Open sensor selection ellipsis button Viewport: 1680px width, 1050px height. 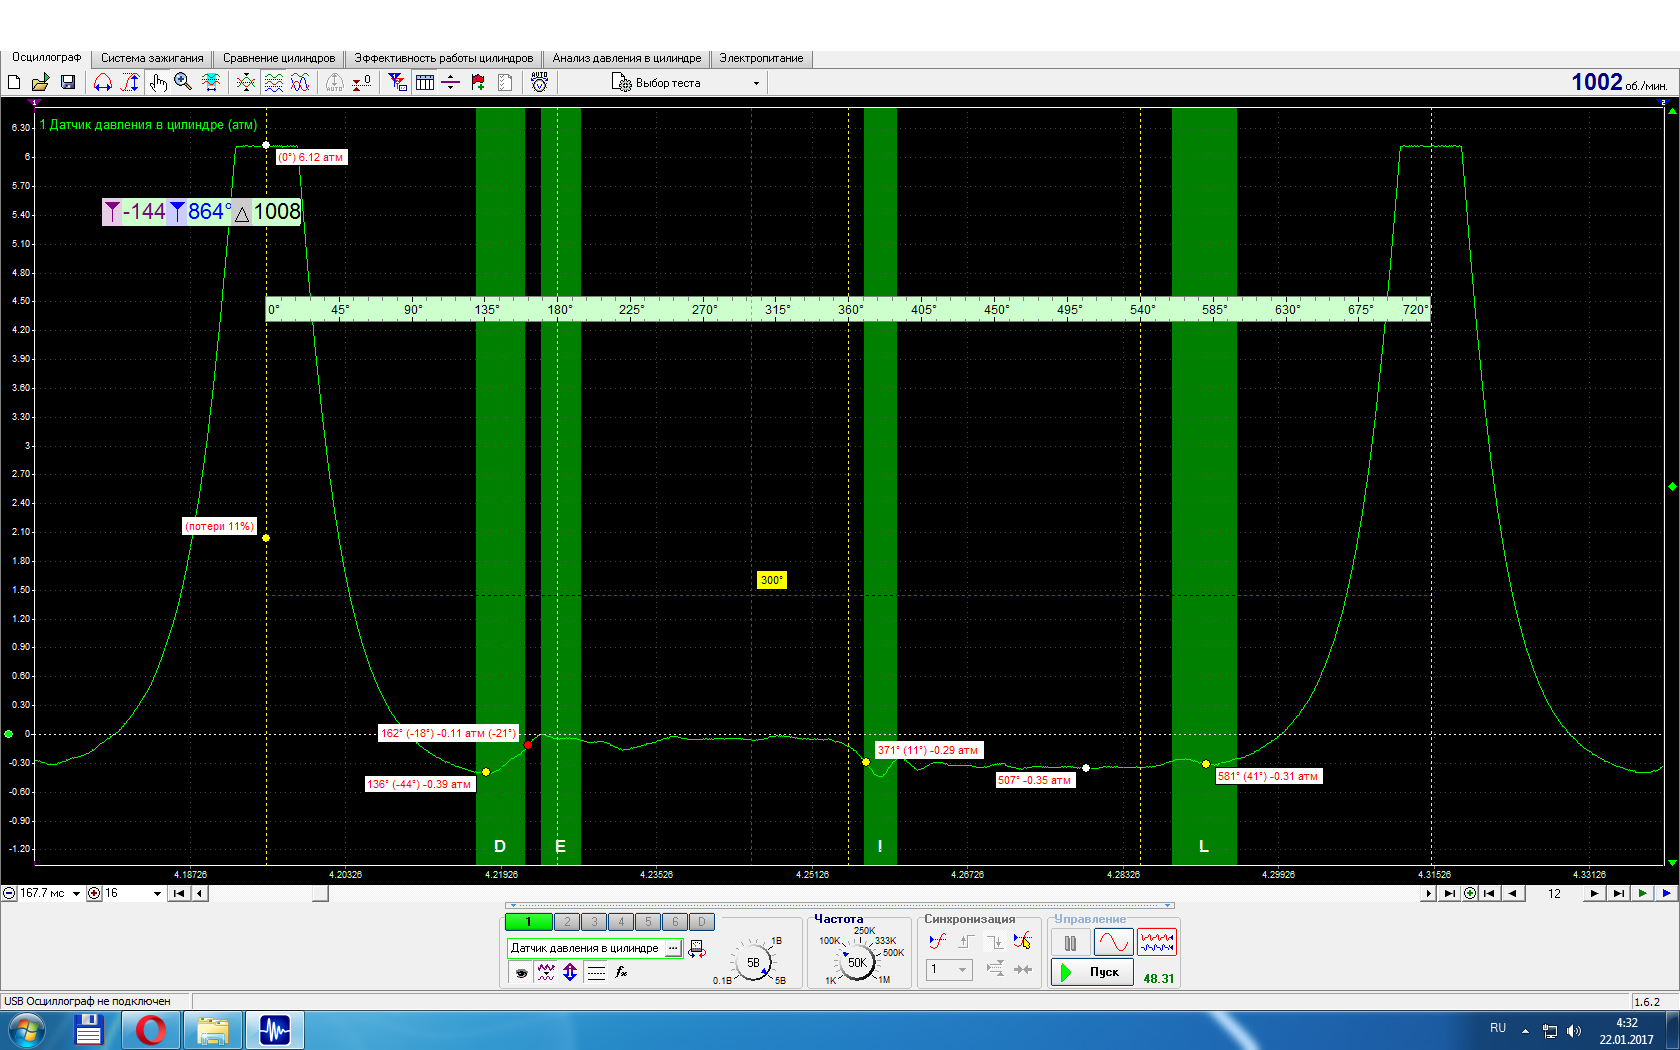pos(673,948)
